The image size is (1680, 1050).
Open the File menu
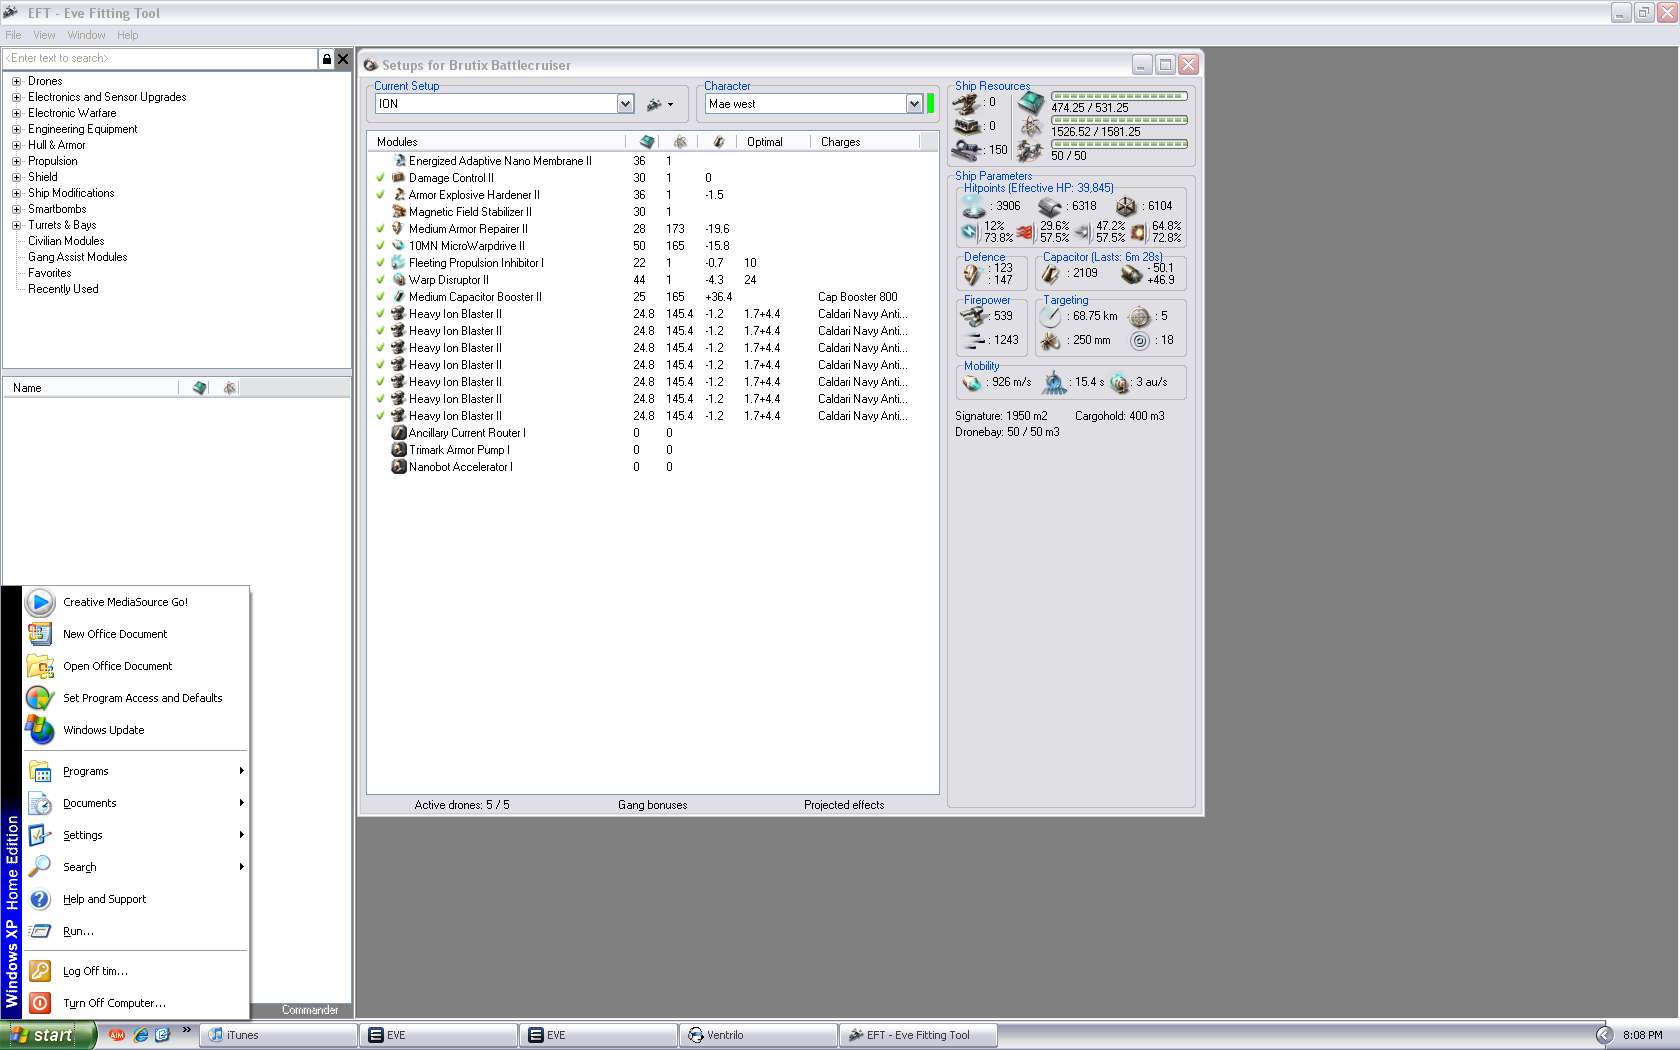pyautogui.click(x=13, y=35)
